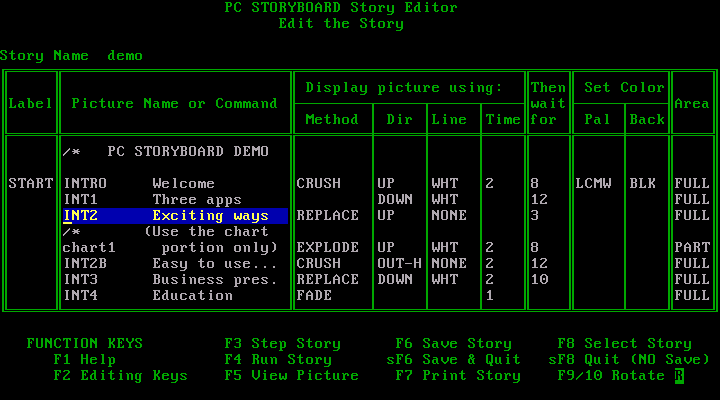
Task: Click FULL area value in INT4 row
Action: click(x=692, y=295)
